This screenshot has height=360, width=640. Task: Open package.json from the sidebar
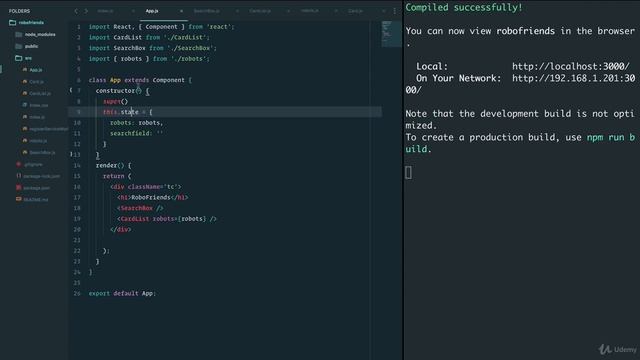pos(37,188)
